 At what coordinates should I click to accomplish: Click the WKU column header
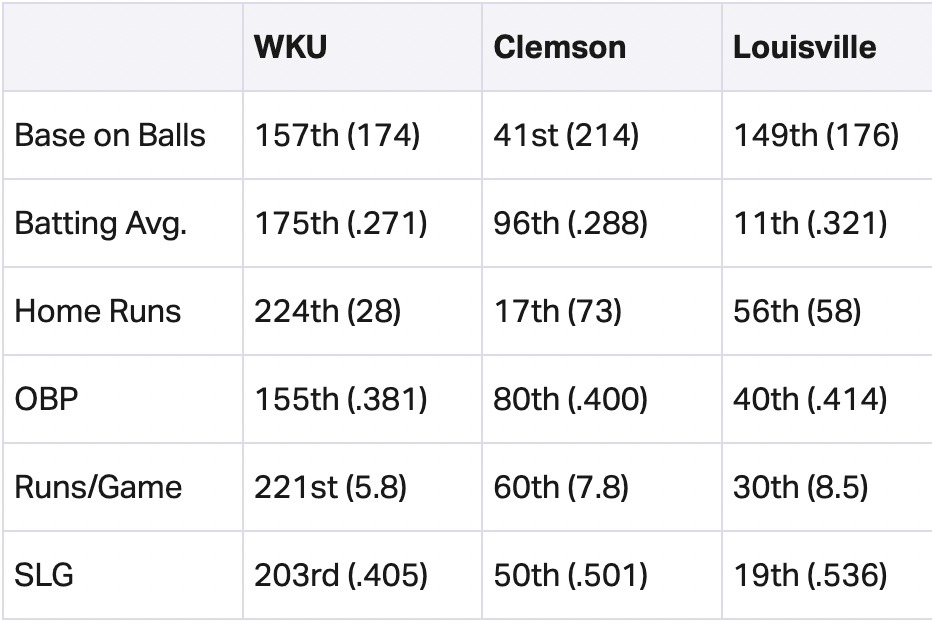coord(290,47)
